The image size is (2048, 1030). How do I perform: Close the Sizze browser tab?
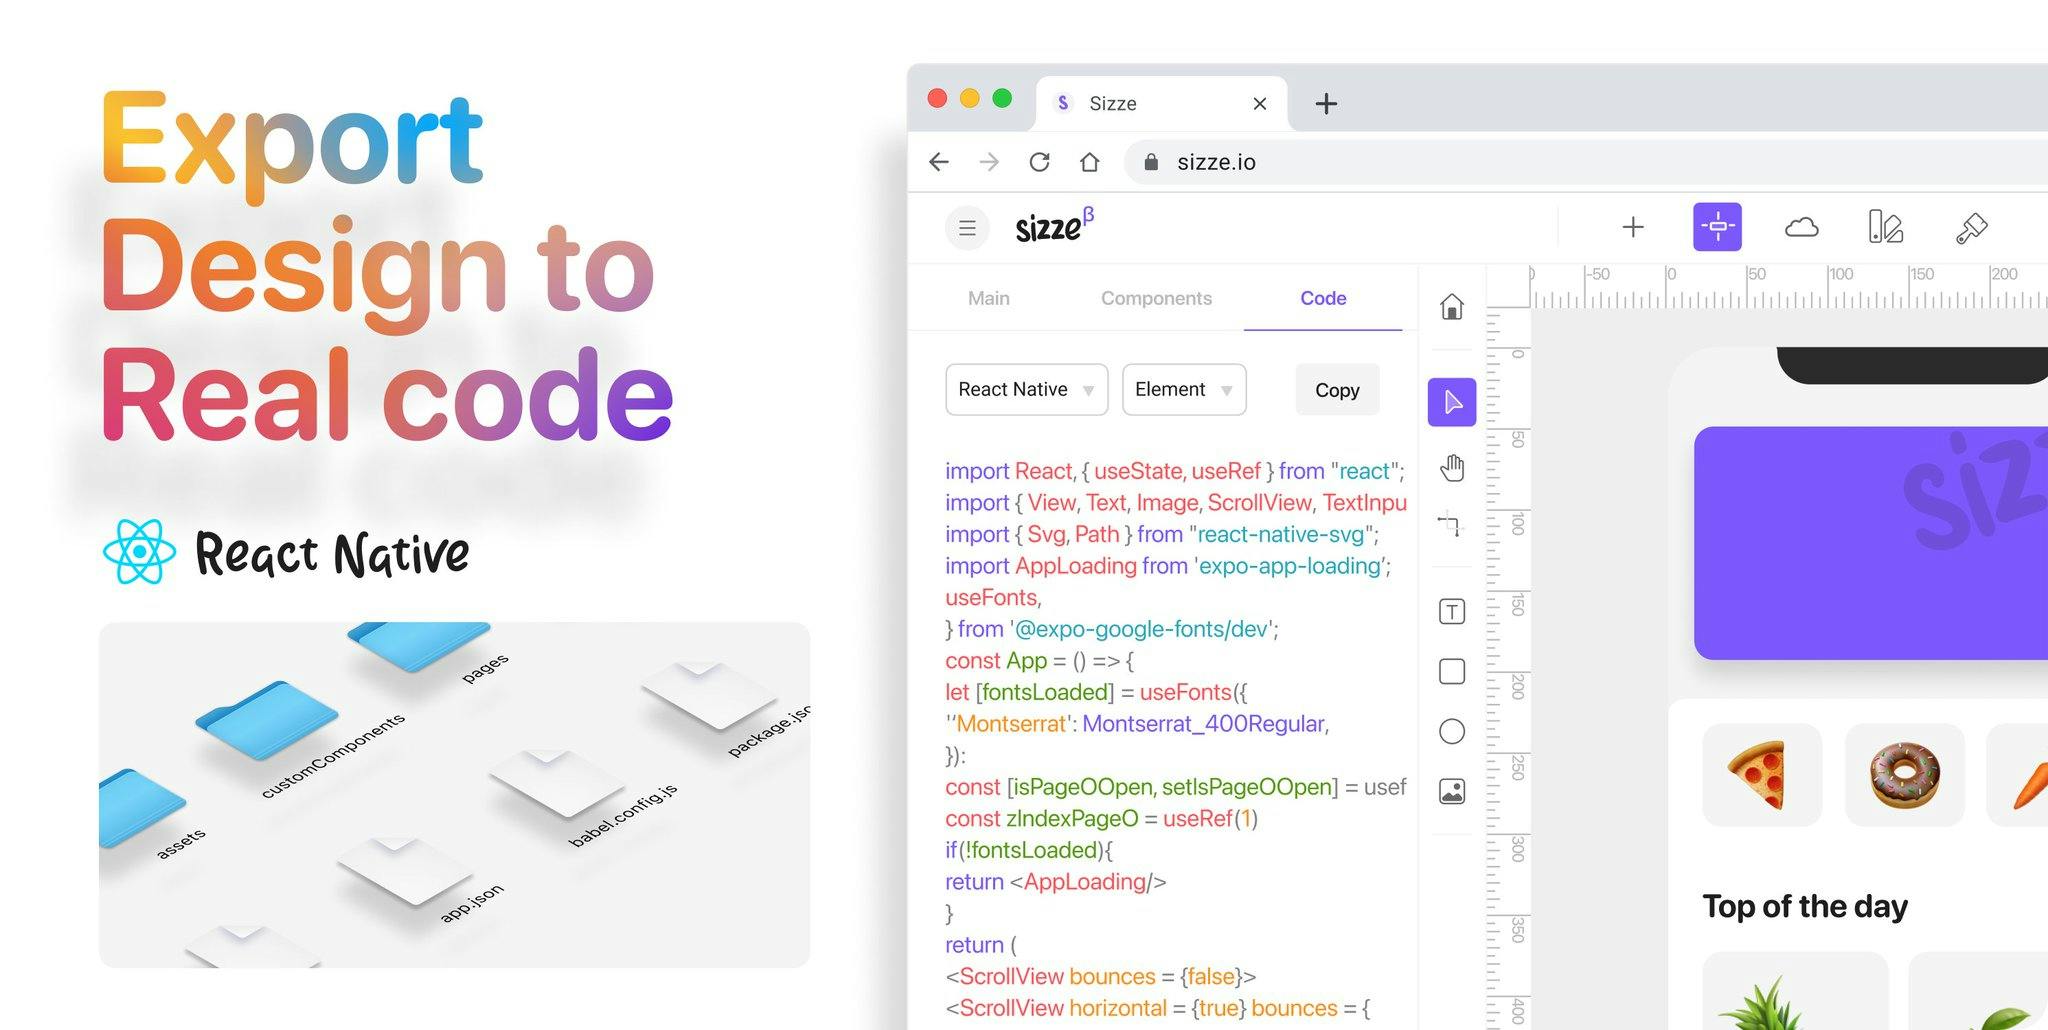click(x=1260, y=103)
